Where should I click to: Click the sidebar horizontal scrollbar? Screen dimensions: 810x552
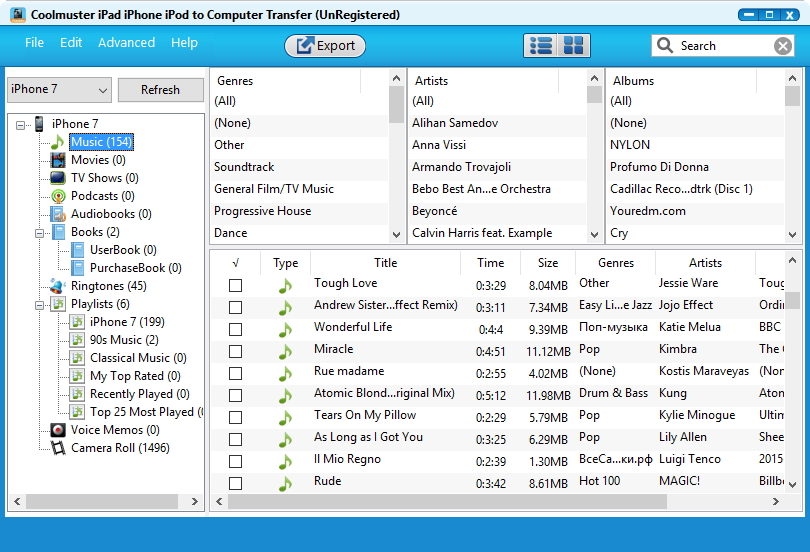(100, 501)
